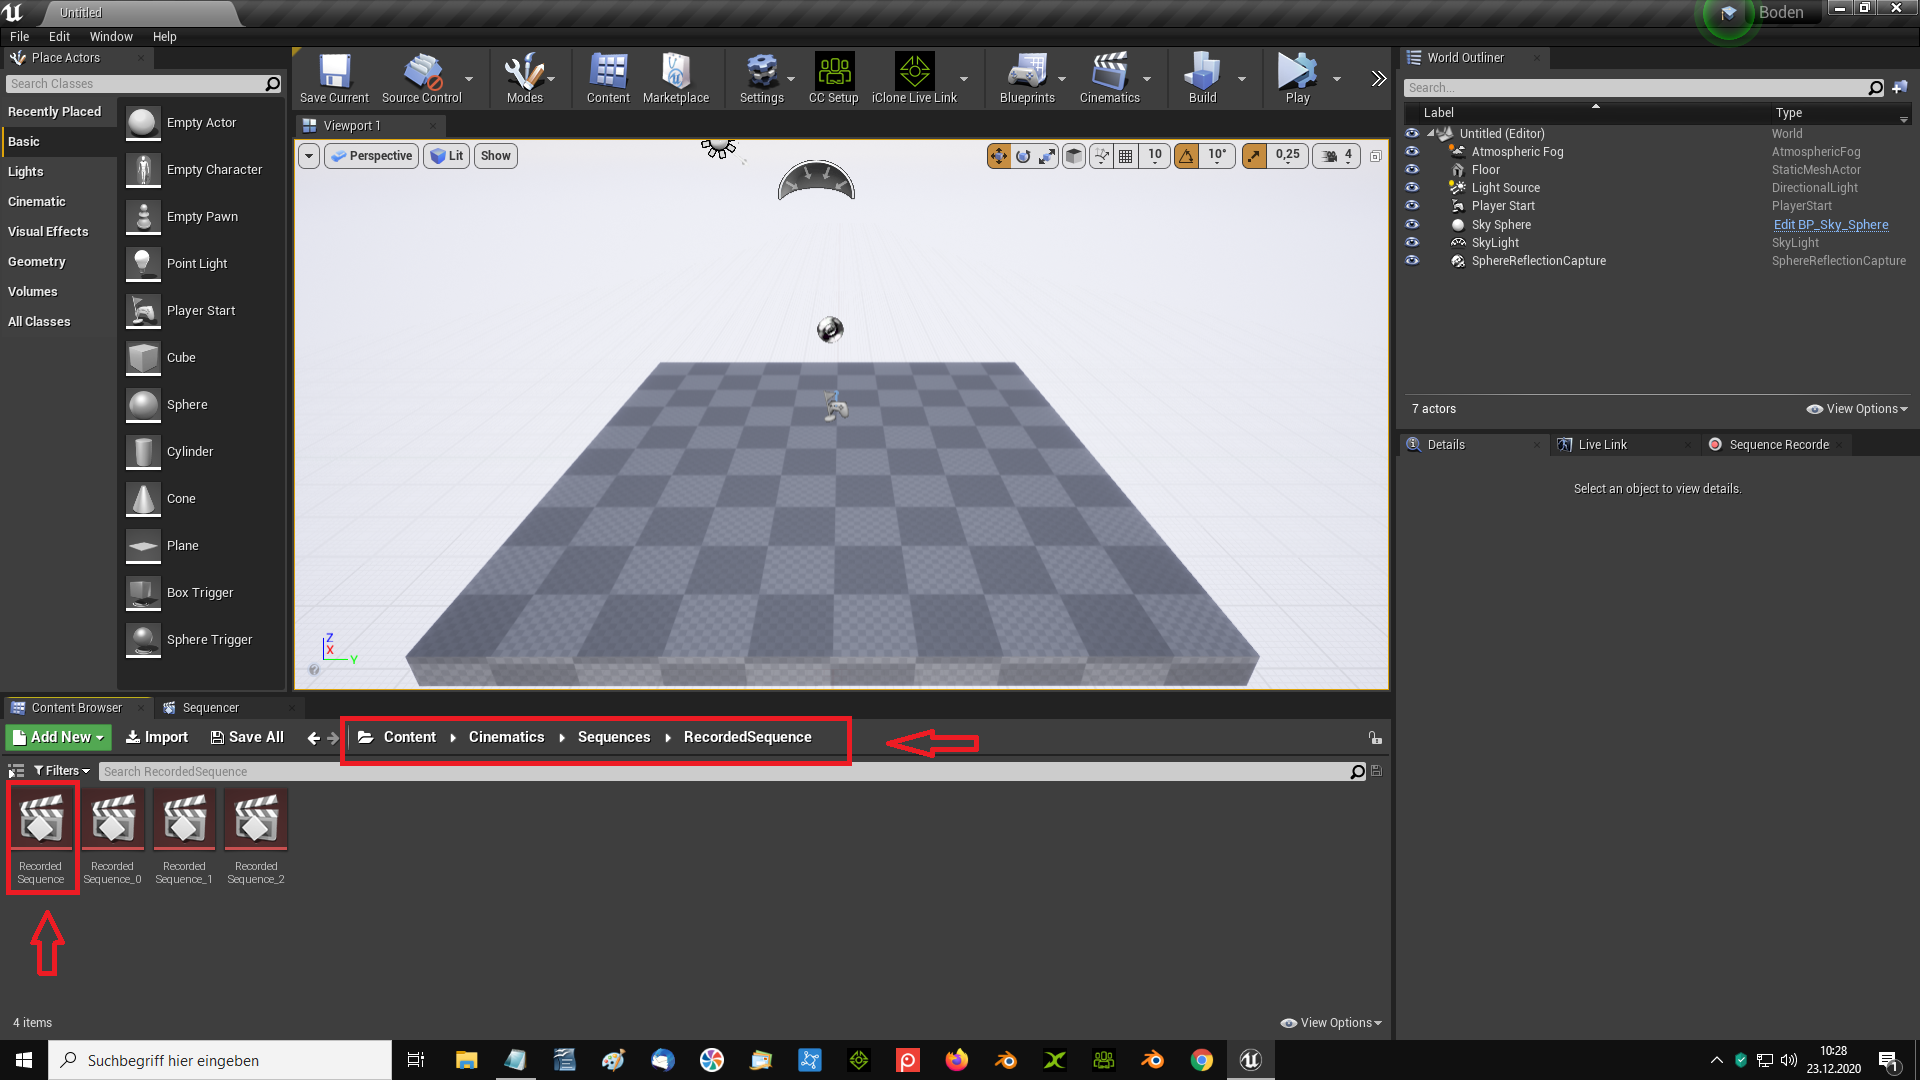Open Edit BP_Sky_Sphere link
The height and width of the screenshot is (1080, 1920).
click(x=1831, y=225)
